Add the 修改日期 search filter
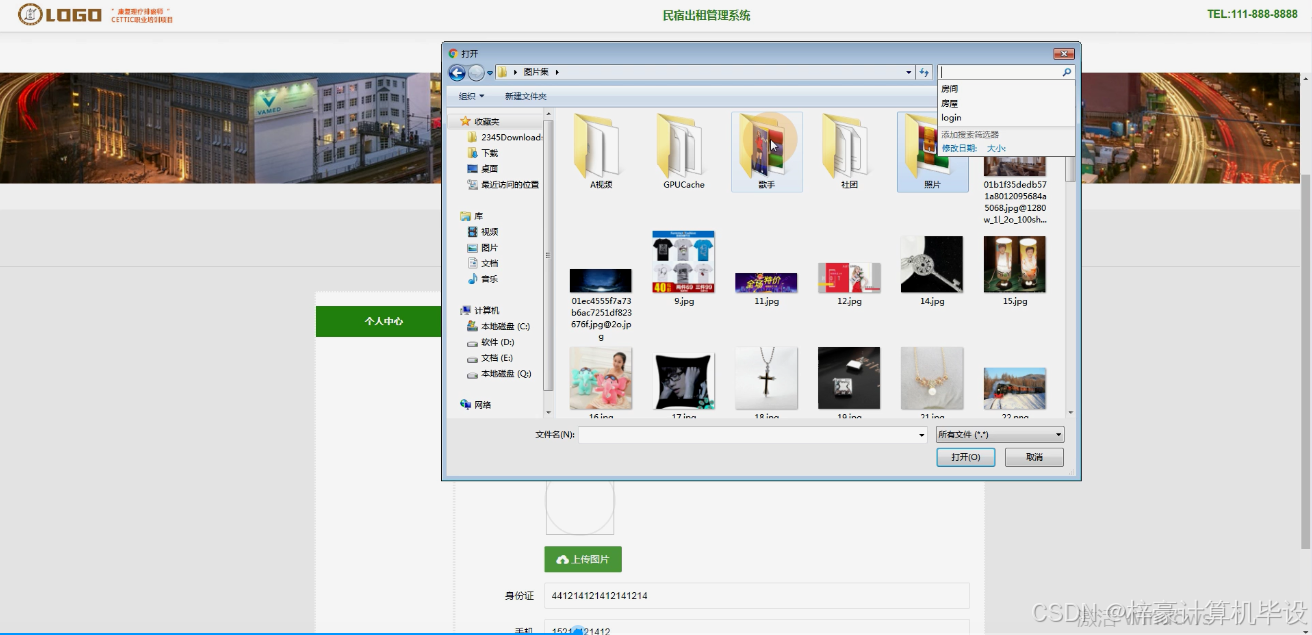Viewport: 1312px width, 635px height. click(959, 148)
